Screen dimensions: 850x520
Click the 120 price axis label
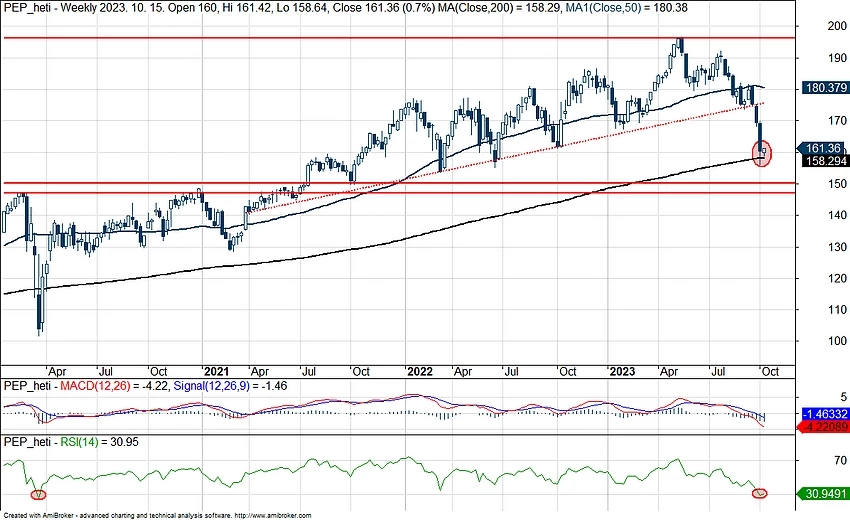click(x=837, y=279)
